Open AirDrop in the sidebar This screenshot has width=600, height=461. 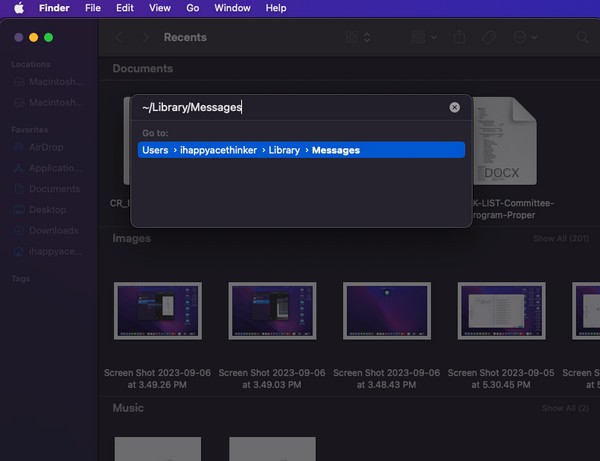point(38,147)
